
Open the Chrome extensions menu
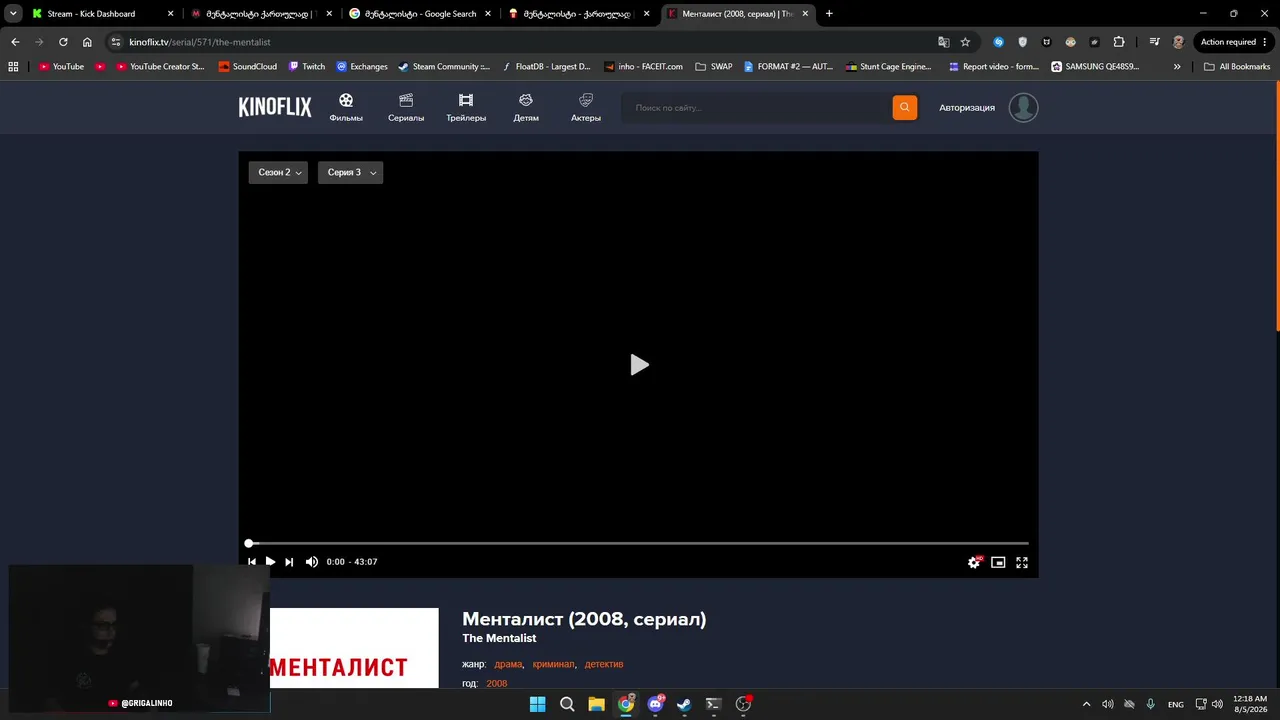pos(1119,42)
